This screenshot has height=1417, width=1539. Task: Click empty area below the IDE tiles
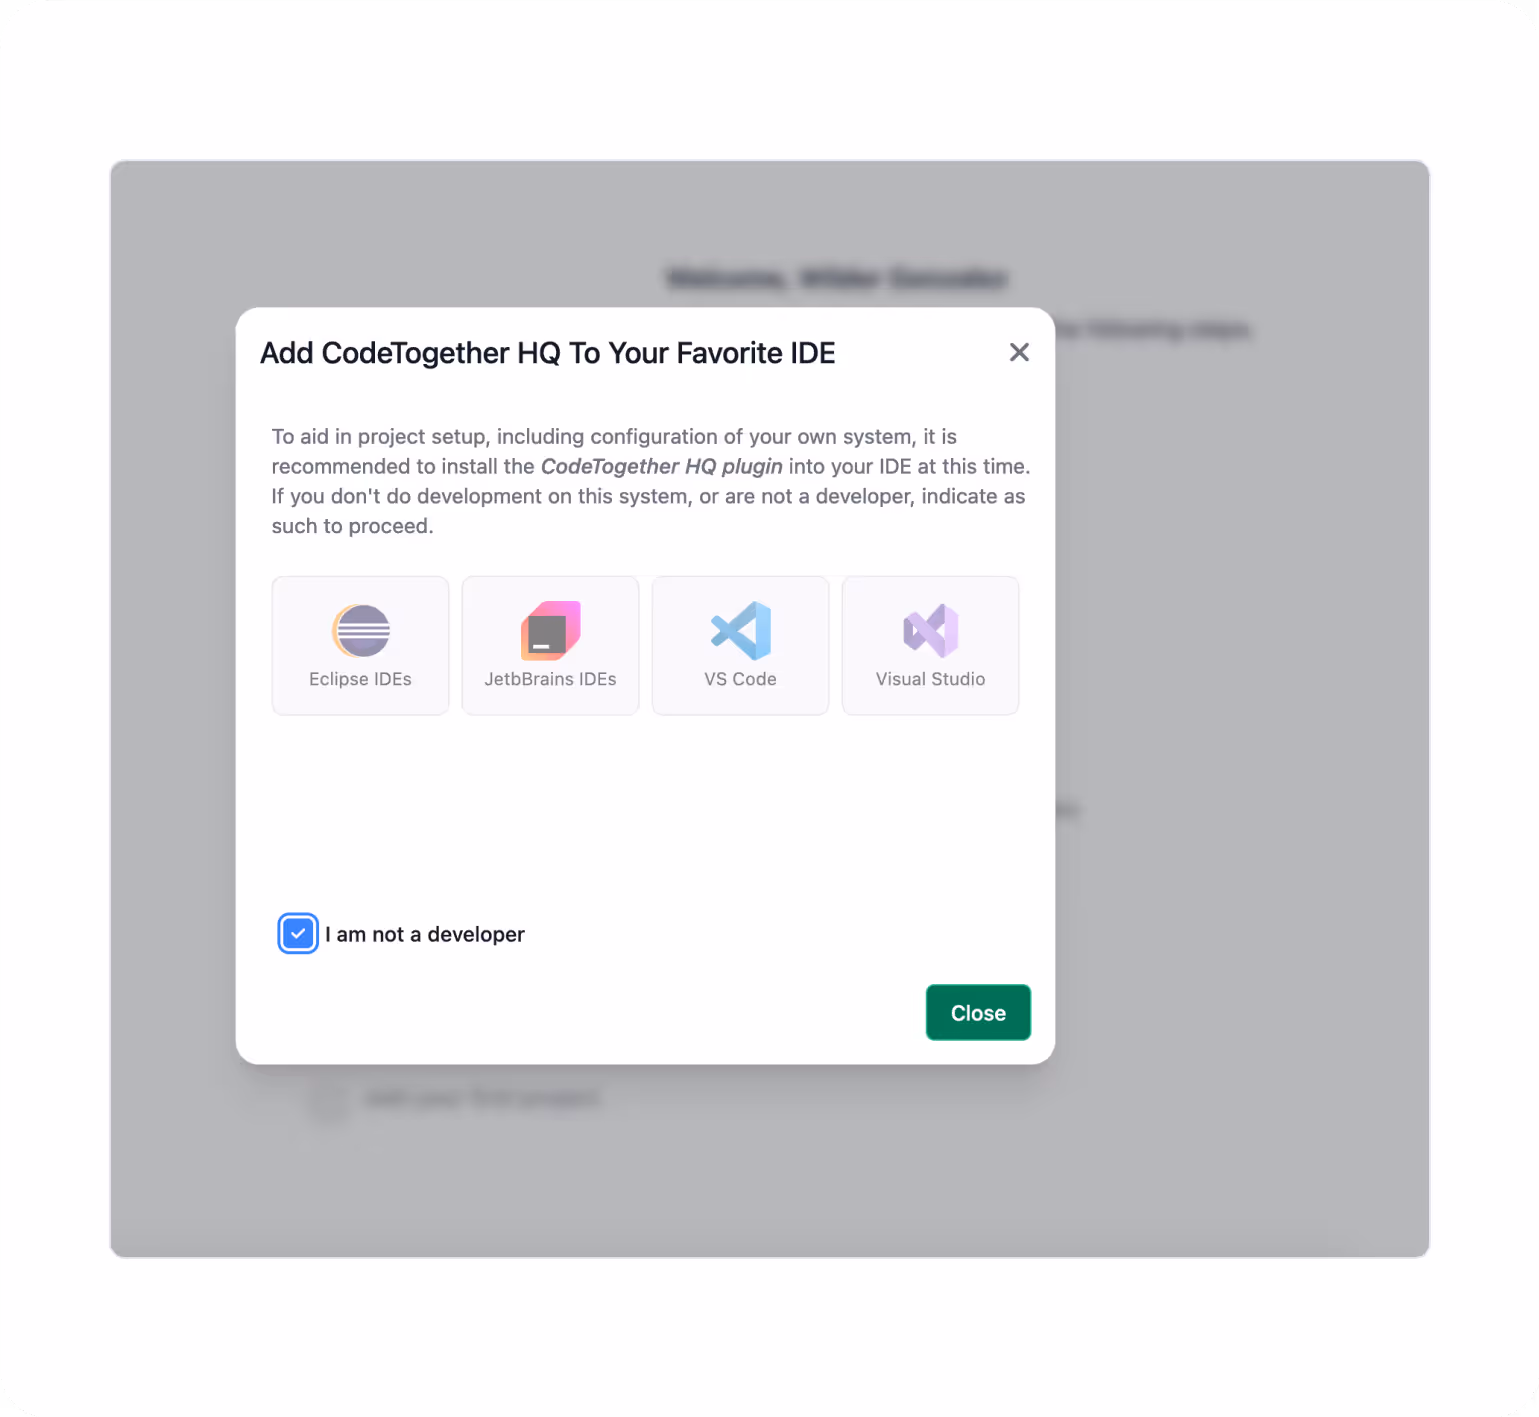tap(645, 810)
